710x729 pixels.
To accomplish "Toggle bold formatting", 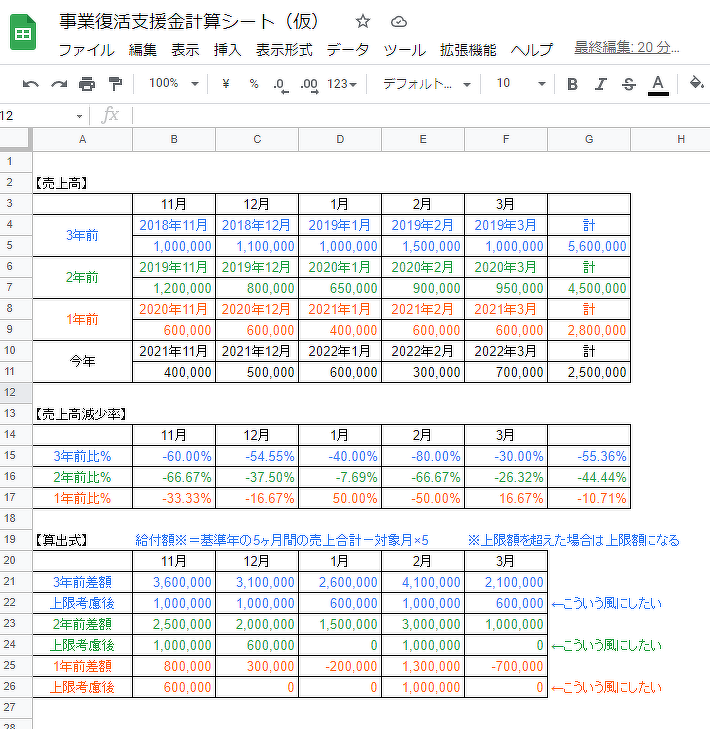I will tap(572, 84).
